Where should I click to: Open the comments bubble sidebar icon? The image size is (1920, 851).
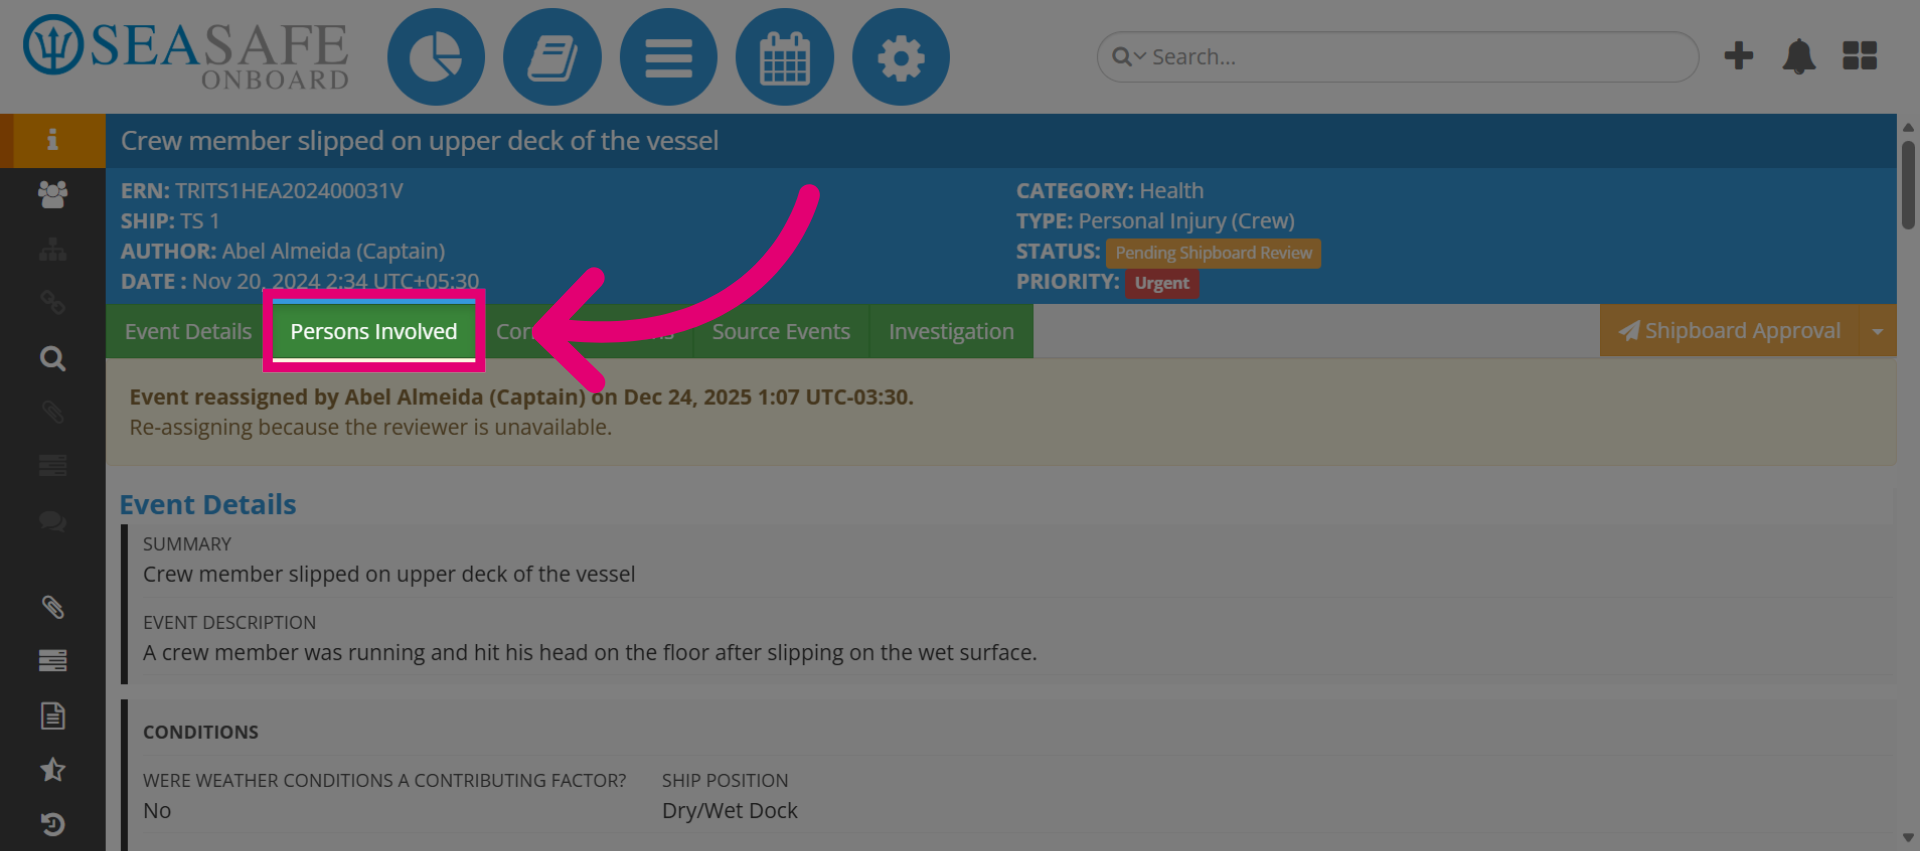(52, 521)
